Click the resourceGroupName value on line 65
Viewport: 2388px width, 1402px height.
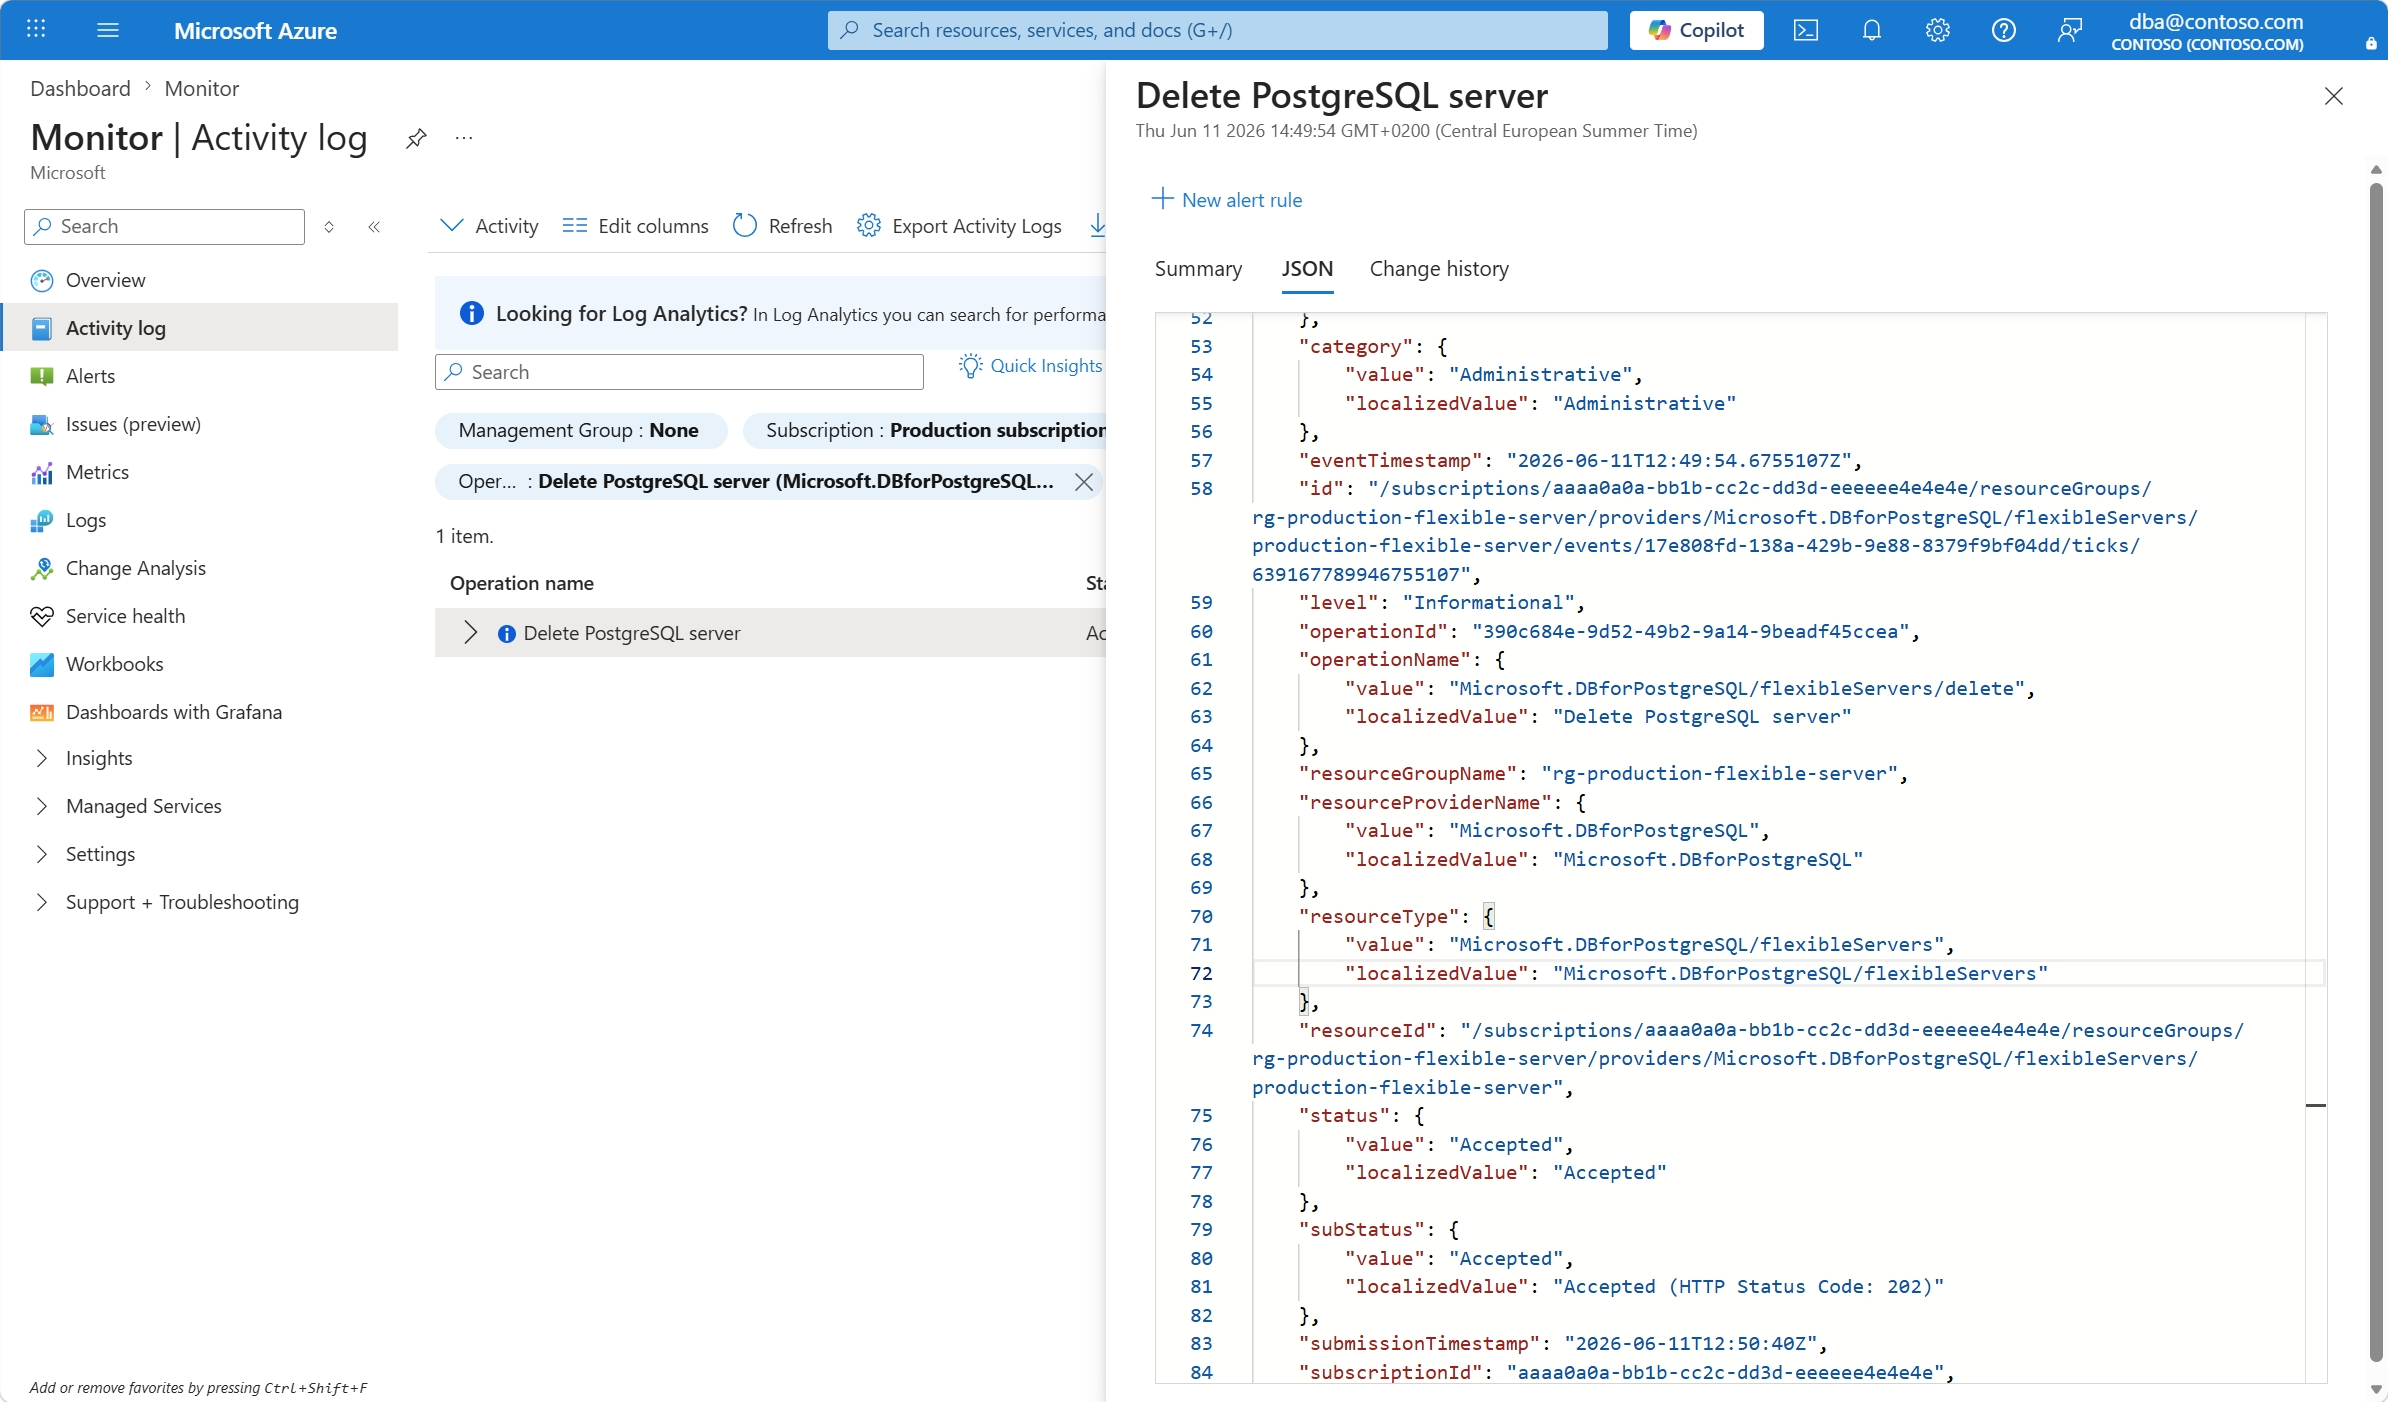pyautogui.click(x=1719, y=773)
